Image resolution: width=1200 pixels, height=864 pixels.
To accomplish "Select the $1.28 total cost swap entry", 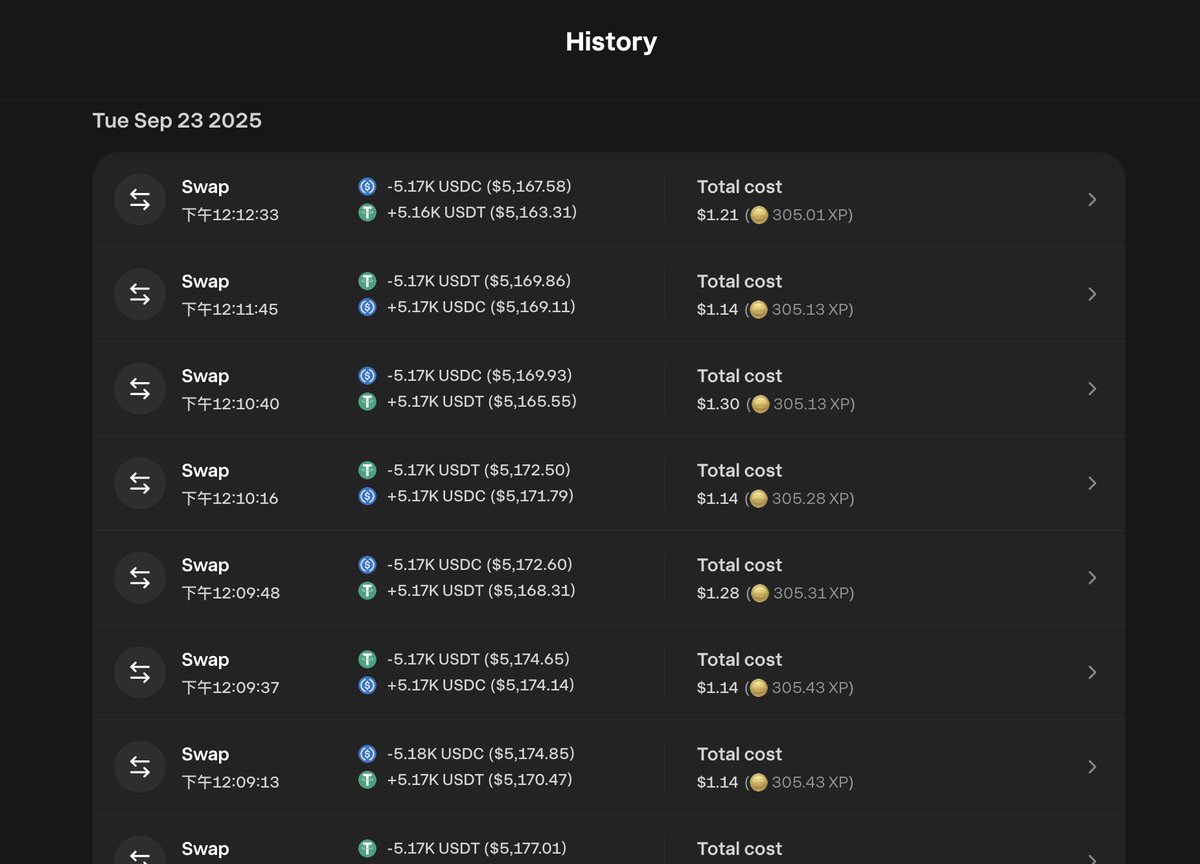I will pyautogui.click(x=717, y=593).
